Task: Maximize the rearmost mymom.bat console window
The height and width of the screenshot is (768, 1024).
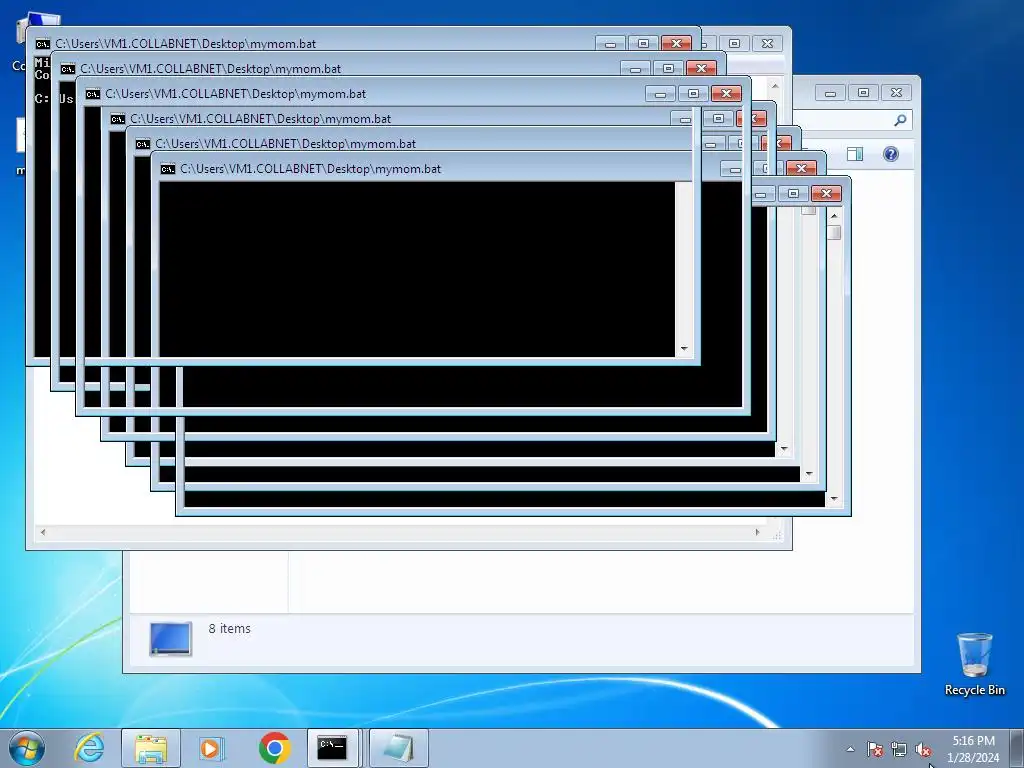Action: 643,44
